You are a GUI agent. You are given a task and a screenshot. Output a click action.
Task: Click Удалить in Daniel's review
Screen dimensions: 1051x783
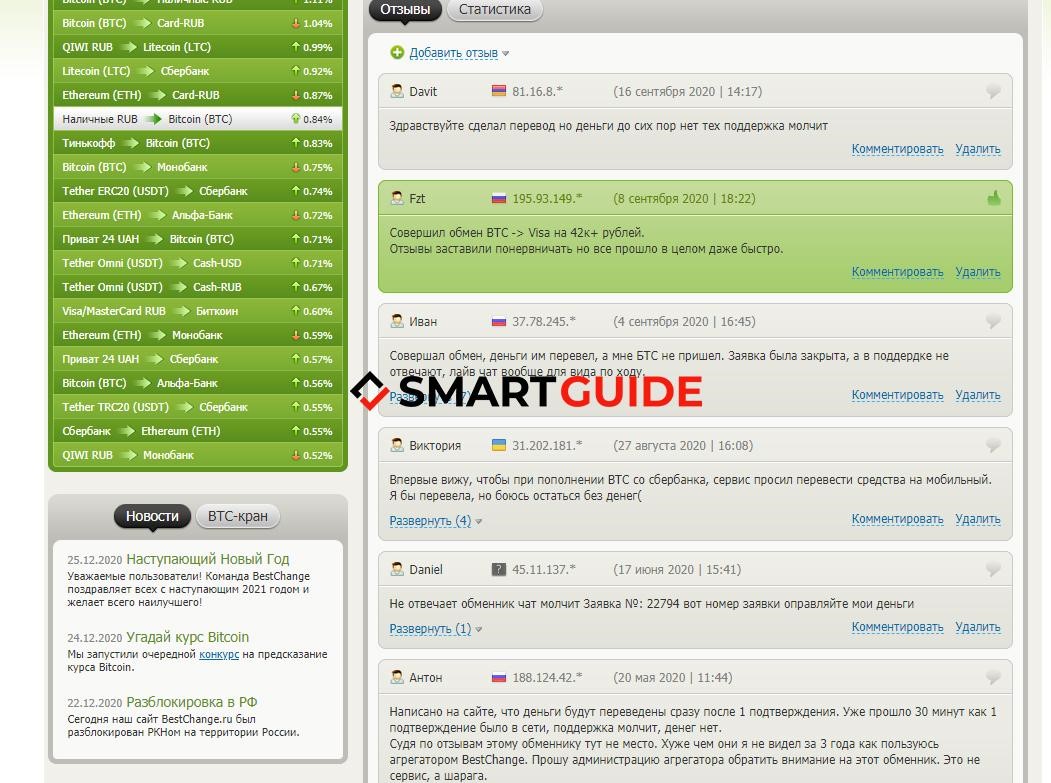(x=977, y=627)
